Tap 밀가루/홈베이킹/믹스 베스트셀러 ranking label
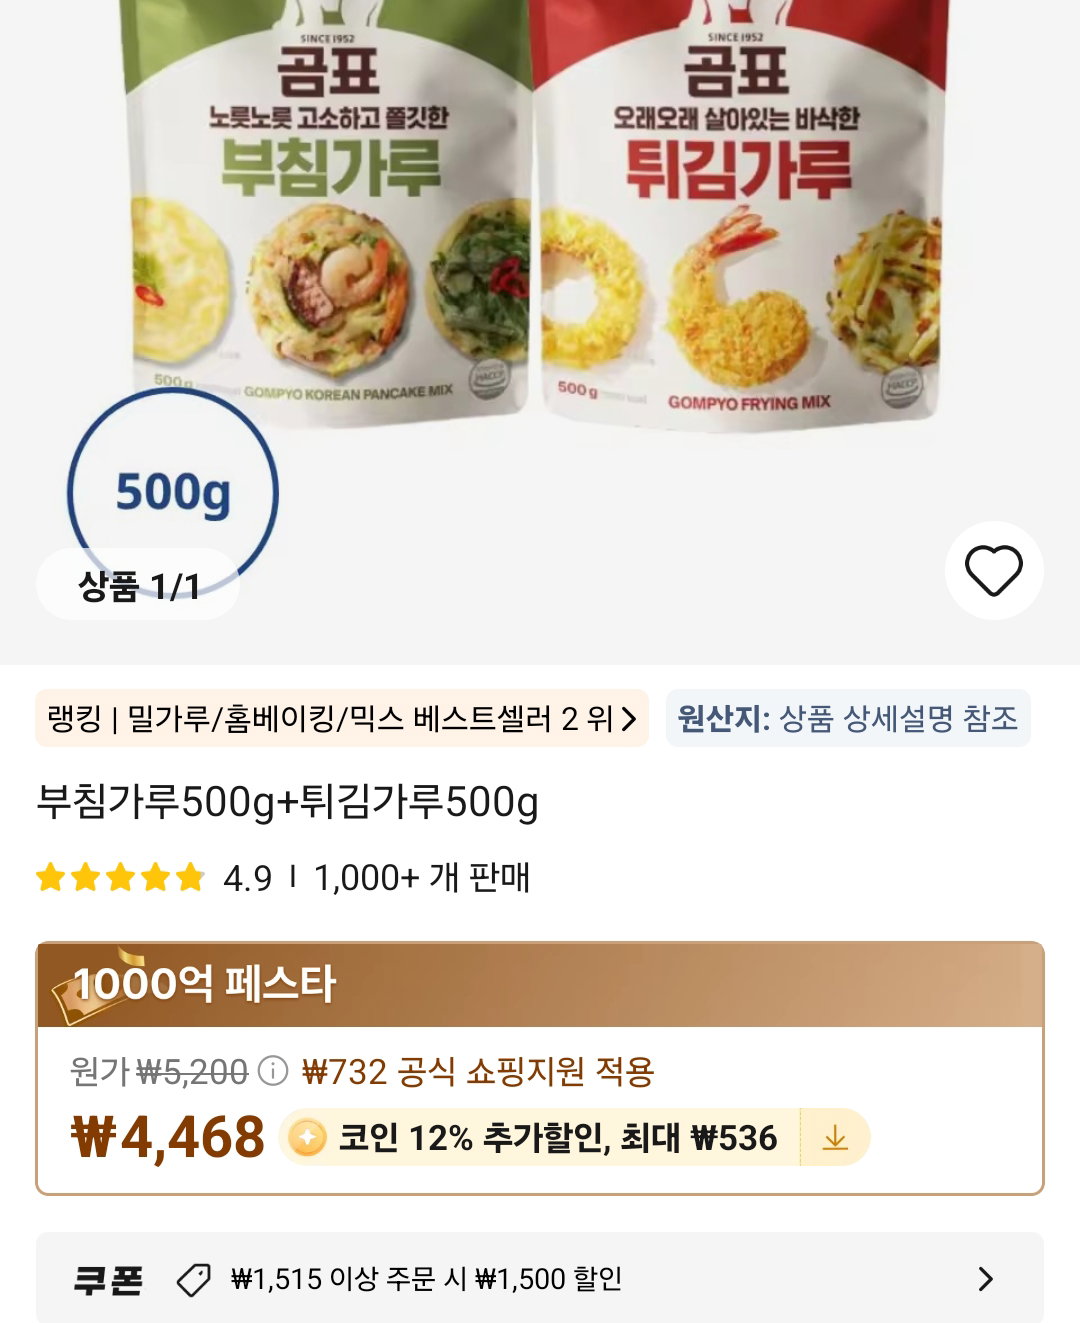This screenshot has height=1323, width=1080. 341,718
